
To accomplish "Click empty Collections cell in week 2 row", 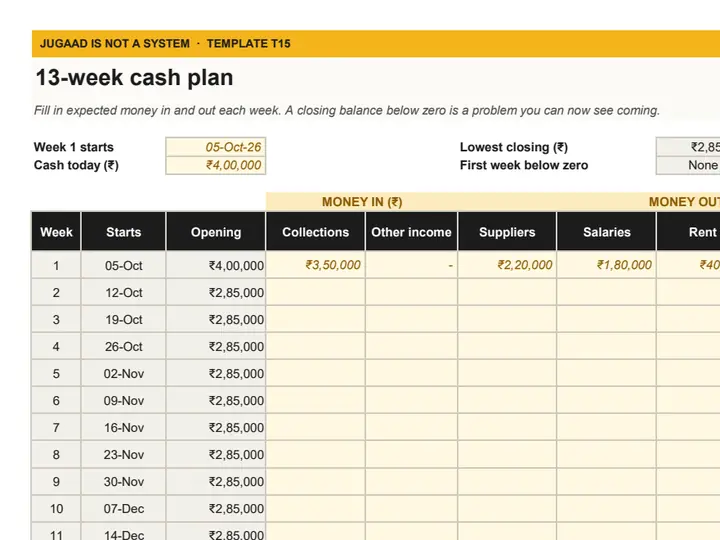I will 315,292.
